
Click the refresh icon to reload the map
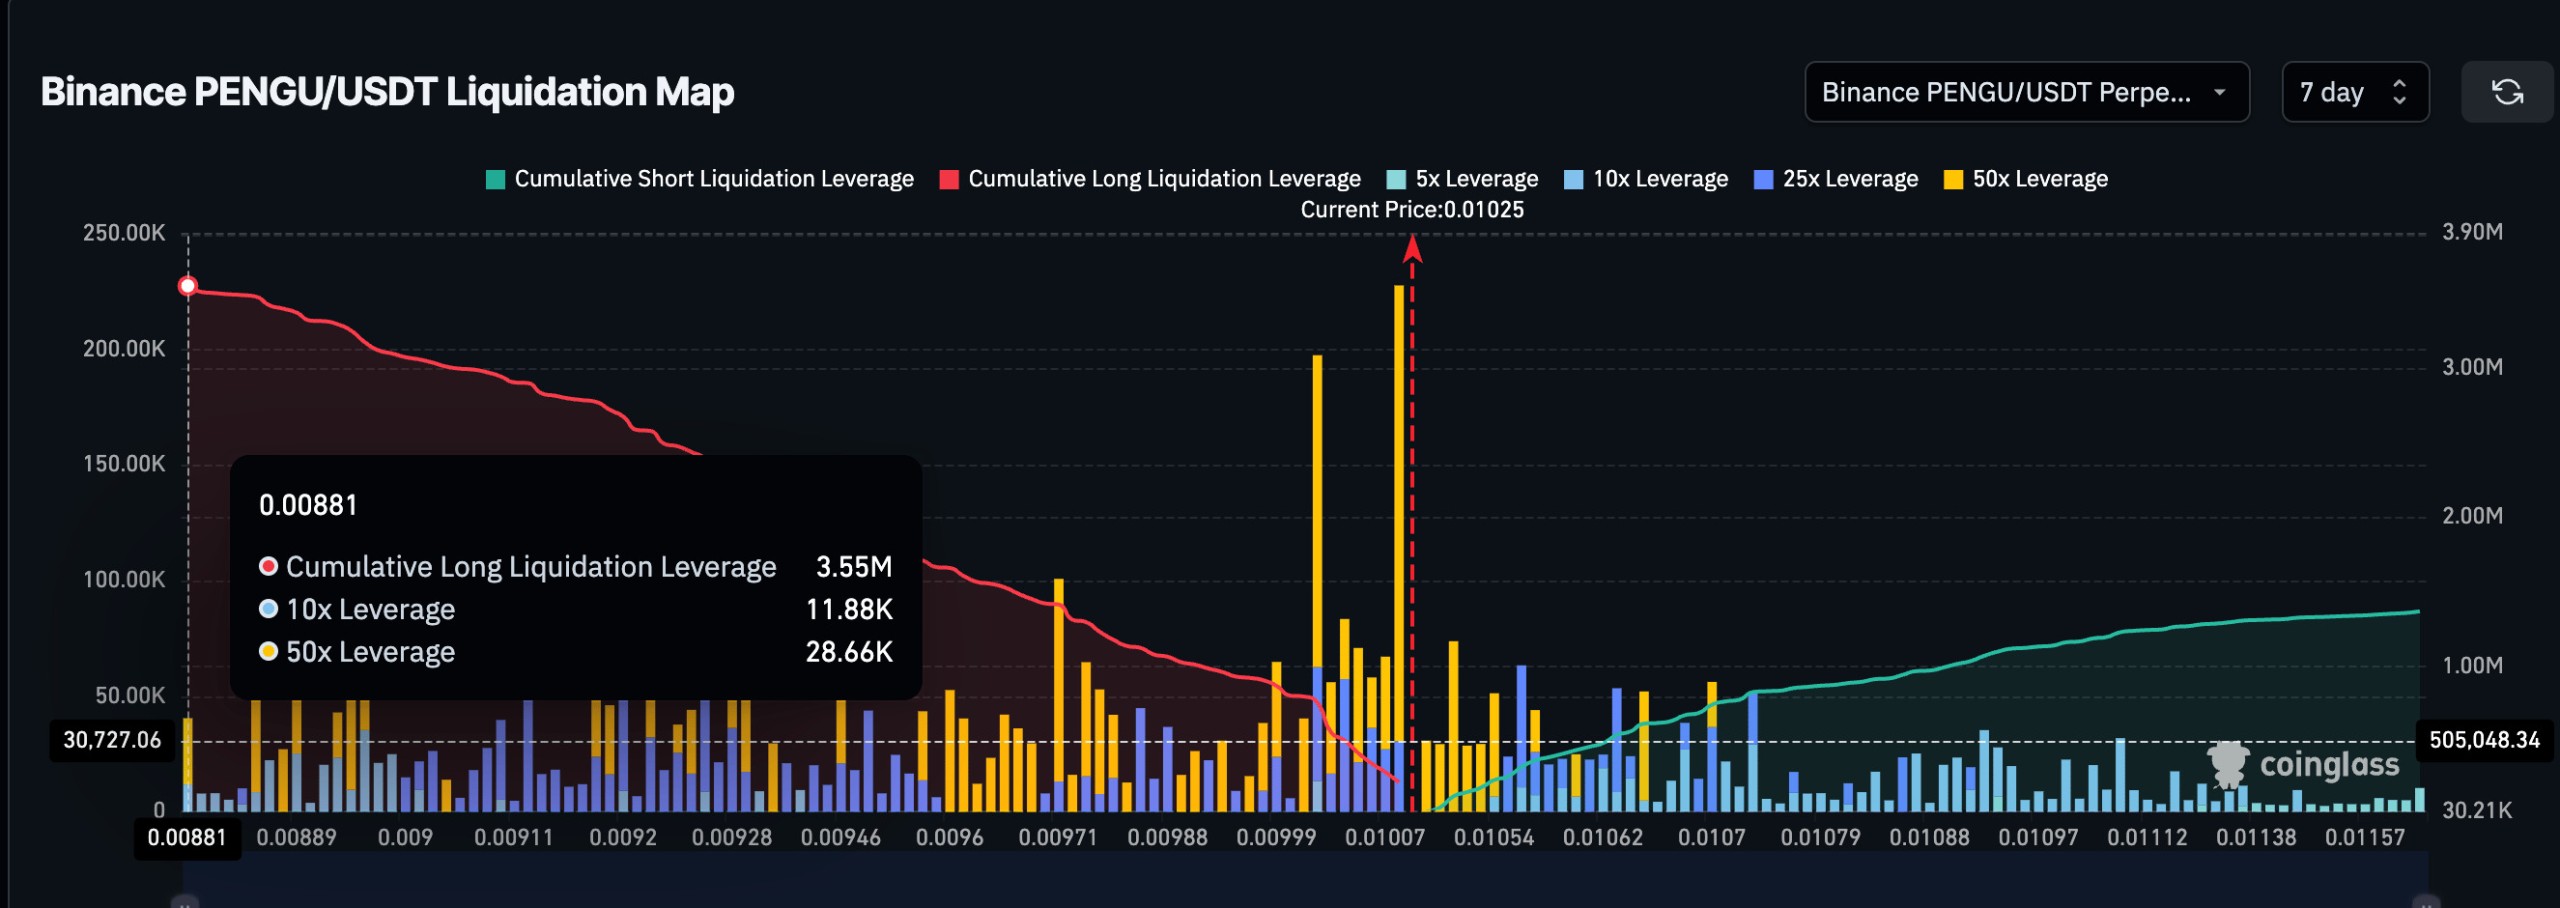coord(2508,93)
